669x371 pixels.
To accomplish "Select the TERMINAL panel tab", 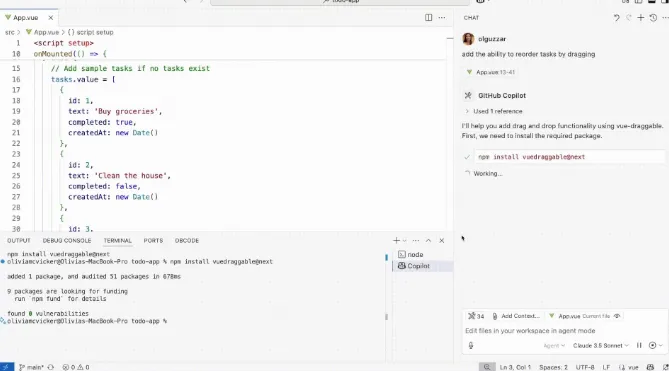I will pos(118,241).
